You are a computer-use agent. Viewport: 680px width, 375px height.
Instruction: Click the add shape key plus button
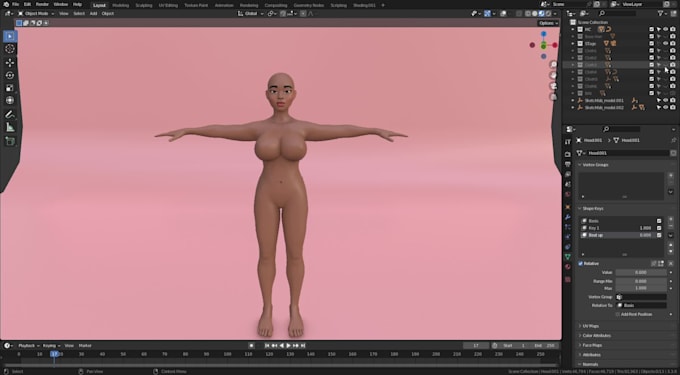[x=670, y=220]
